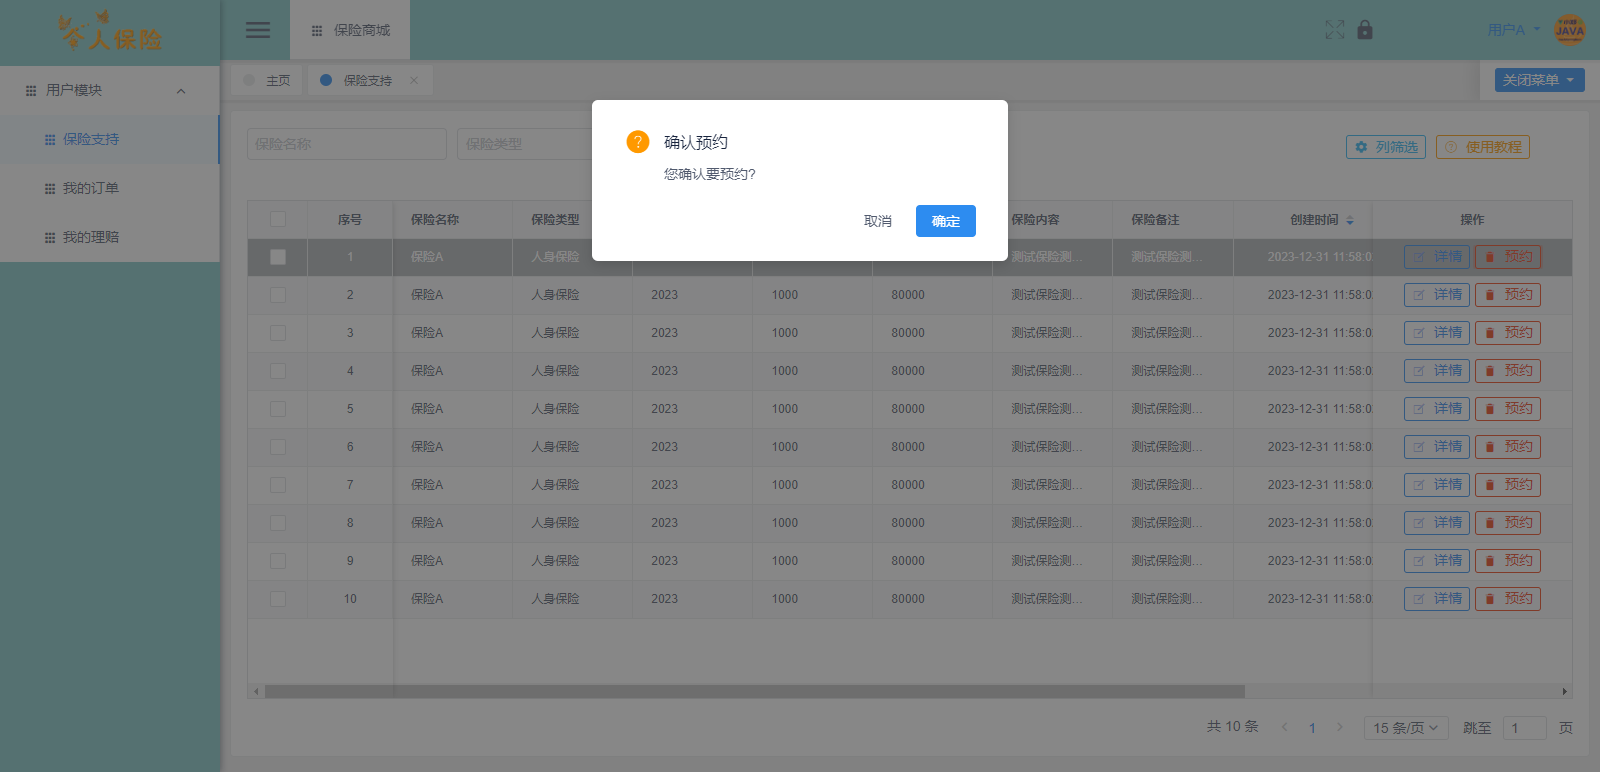Click the 序号 column header
The height and width of the screenshot is (772, 1600).
click(x=350, y=220)
